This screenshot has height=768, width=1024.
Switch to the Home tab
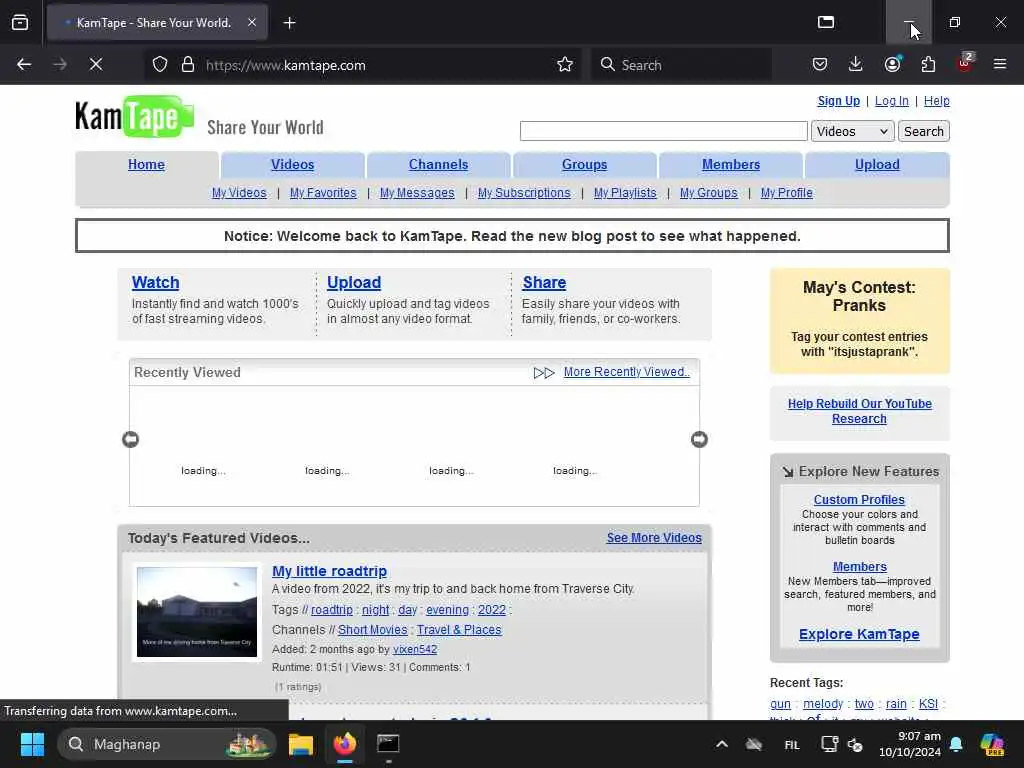point(146,165)
